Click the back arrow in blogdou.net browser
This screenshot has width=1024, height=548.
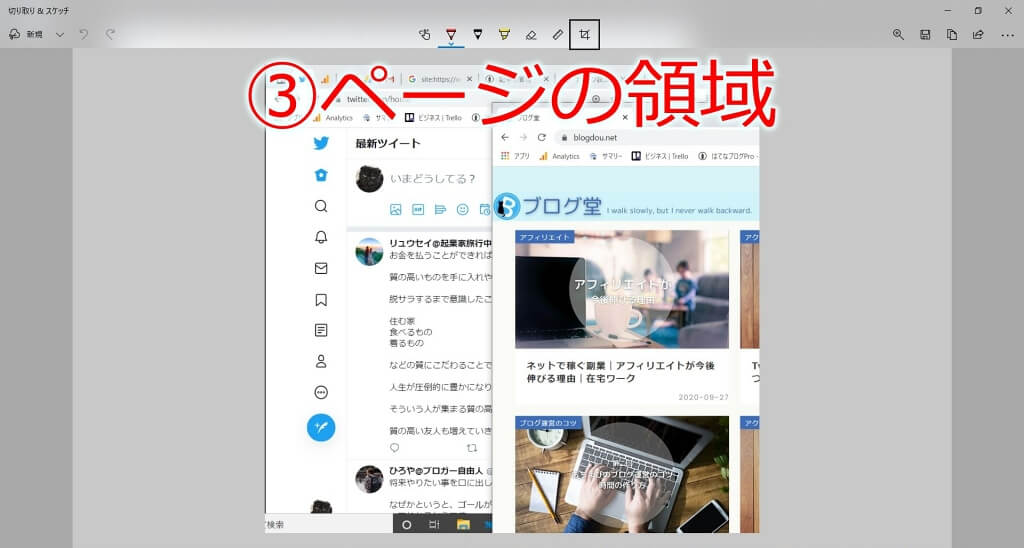click(x=504, y=137)
